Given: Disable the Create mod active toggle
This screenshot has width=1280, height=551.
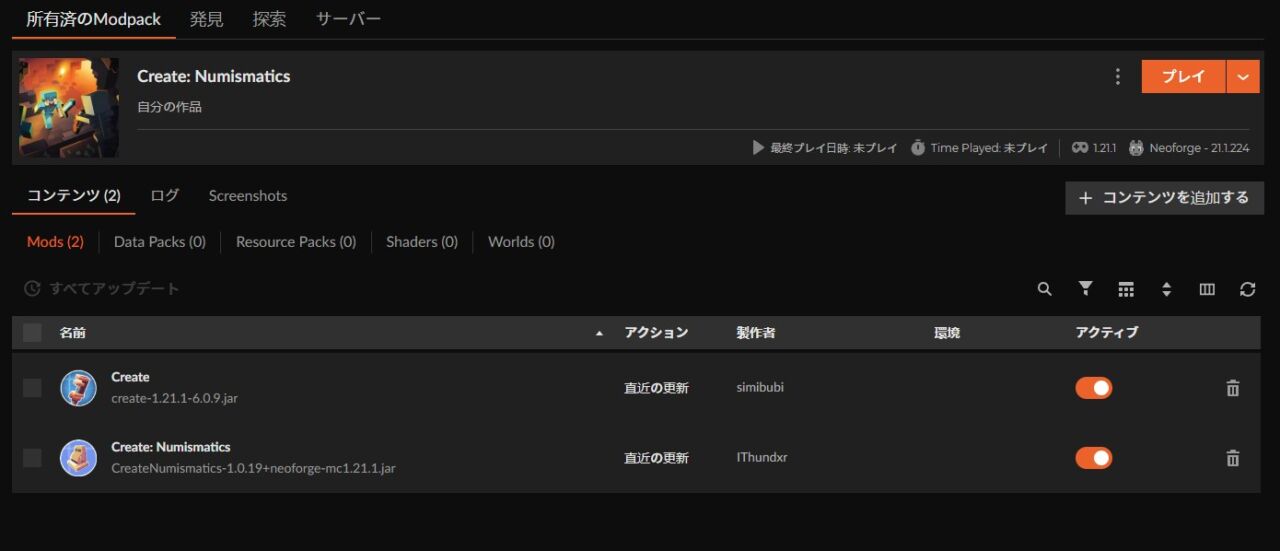Looking at the screenshot, I should coord(1094,388).
